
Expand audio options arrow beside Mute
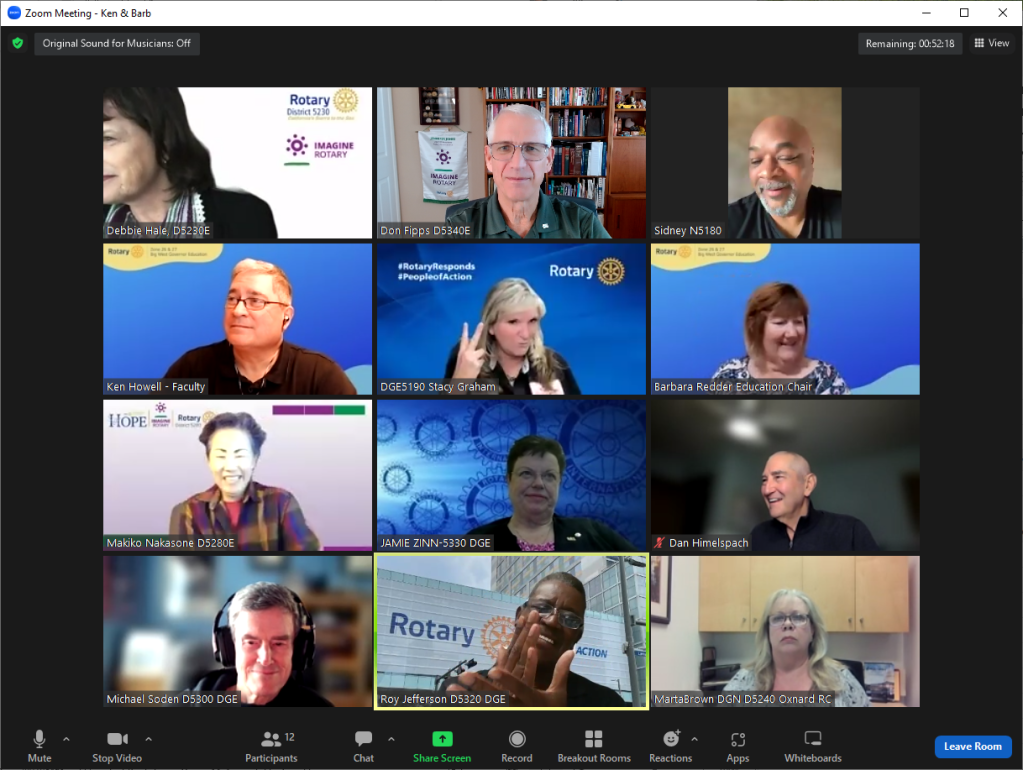click(x=66, y=739)
